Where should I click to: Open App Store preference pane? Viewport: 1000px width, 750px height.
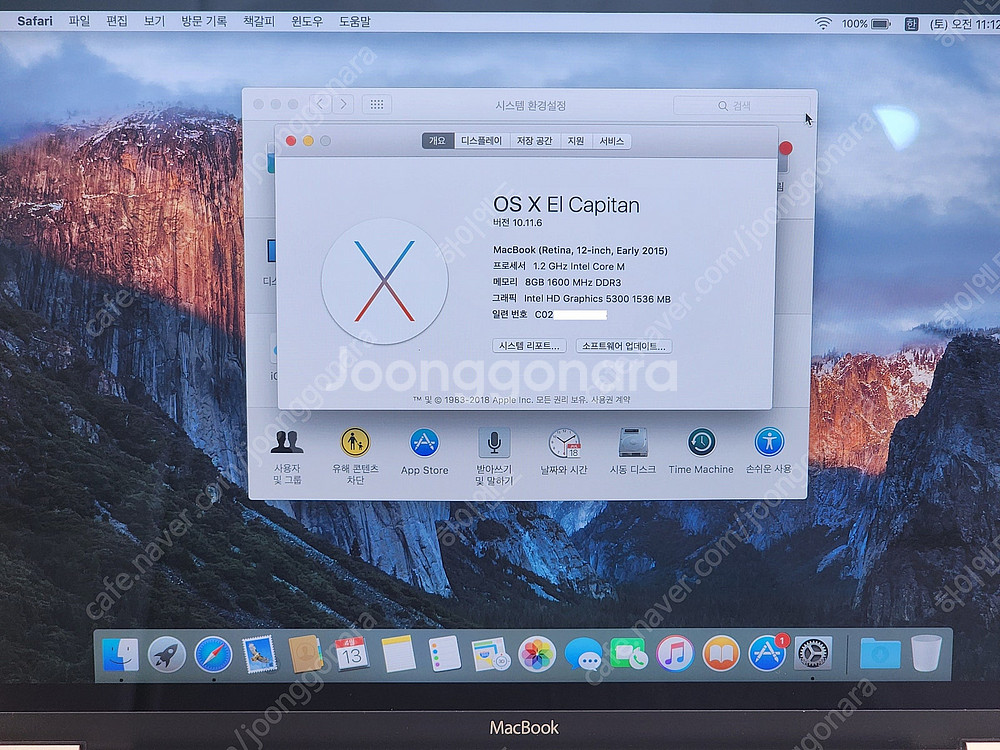click(x=424, y=452)
